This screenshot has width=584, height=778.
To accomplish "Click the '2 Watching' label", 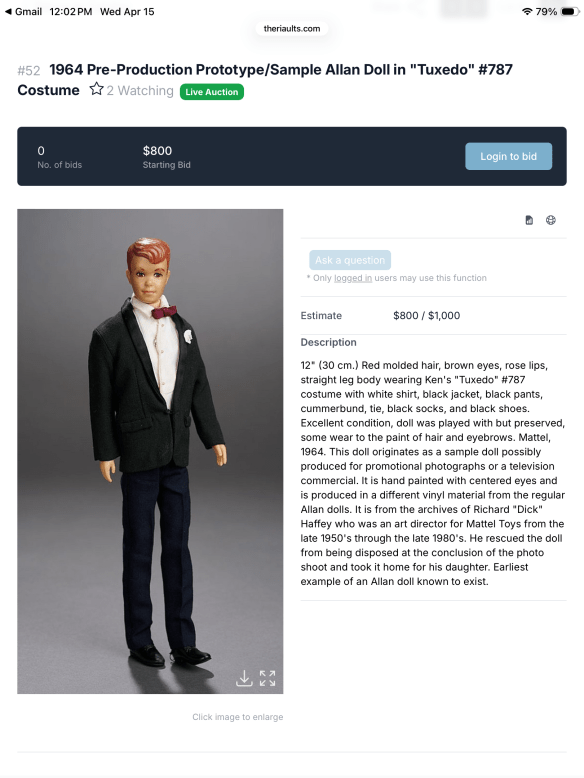I will tap(140, 91).
